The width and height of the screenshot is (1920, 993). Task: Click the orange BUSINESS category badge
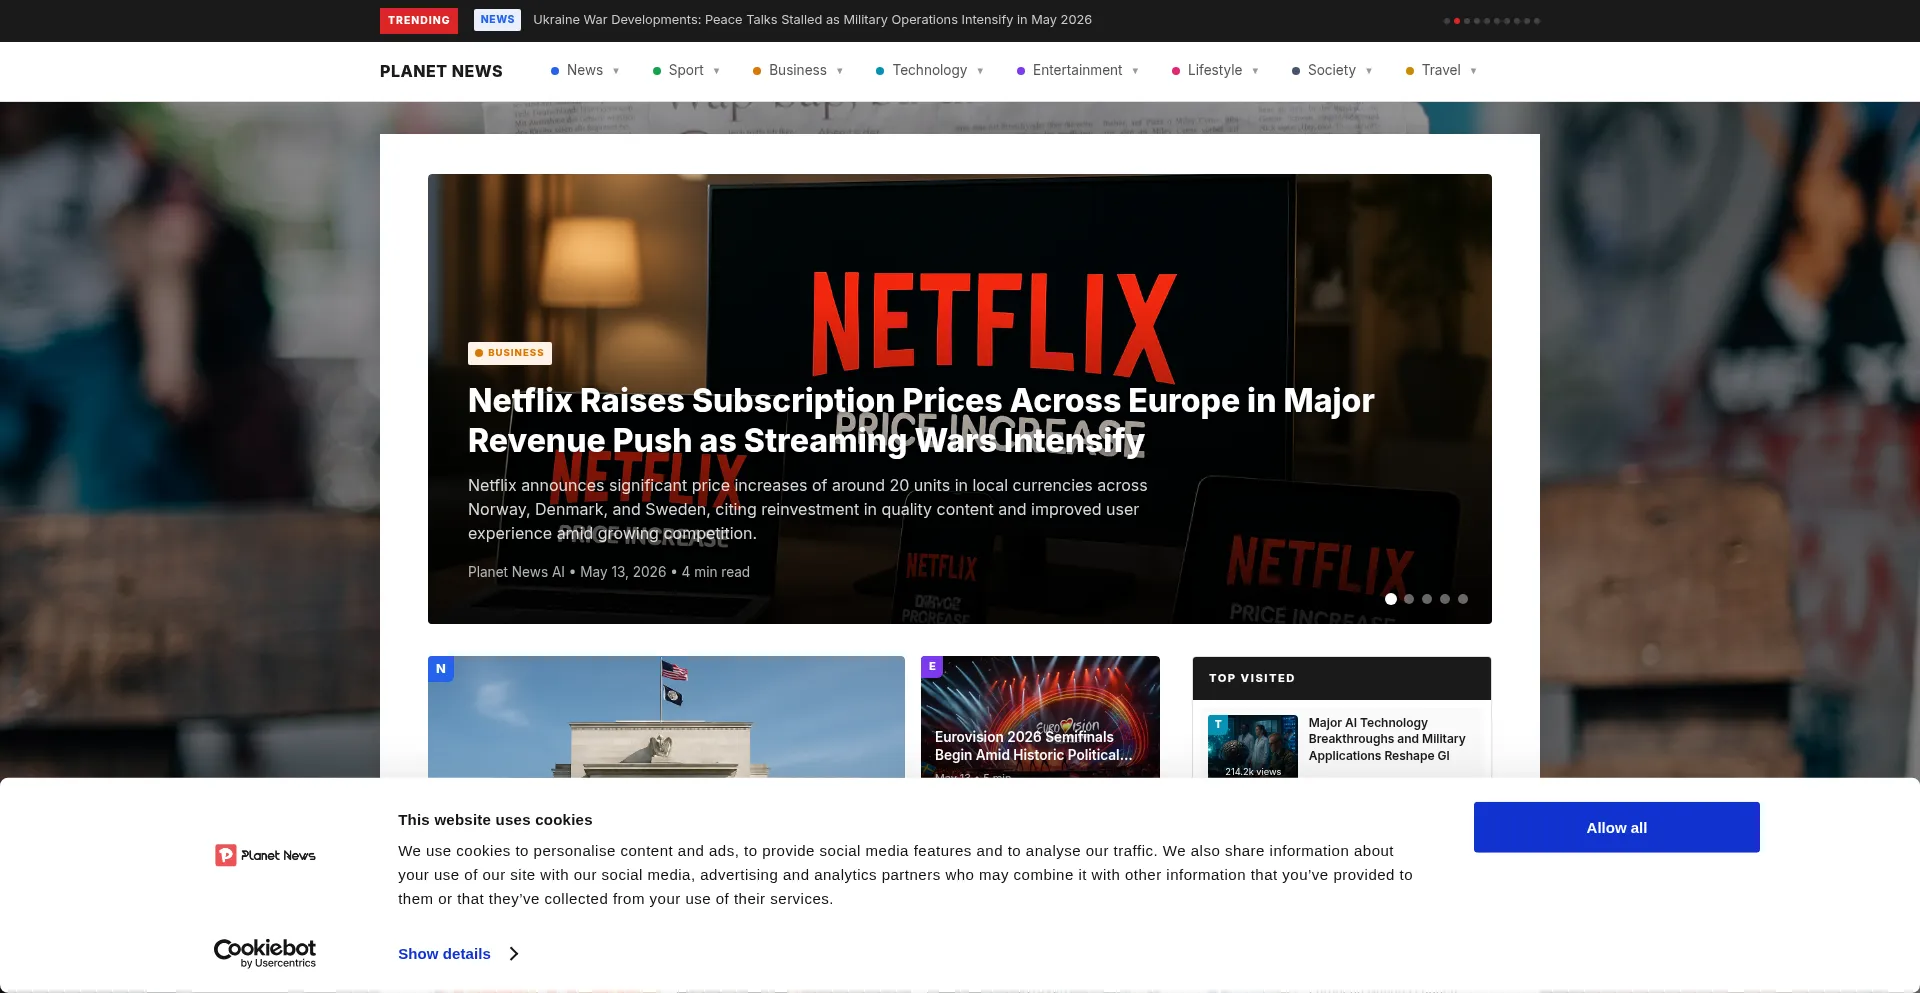point(510,353)
